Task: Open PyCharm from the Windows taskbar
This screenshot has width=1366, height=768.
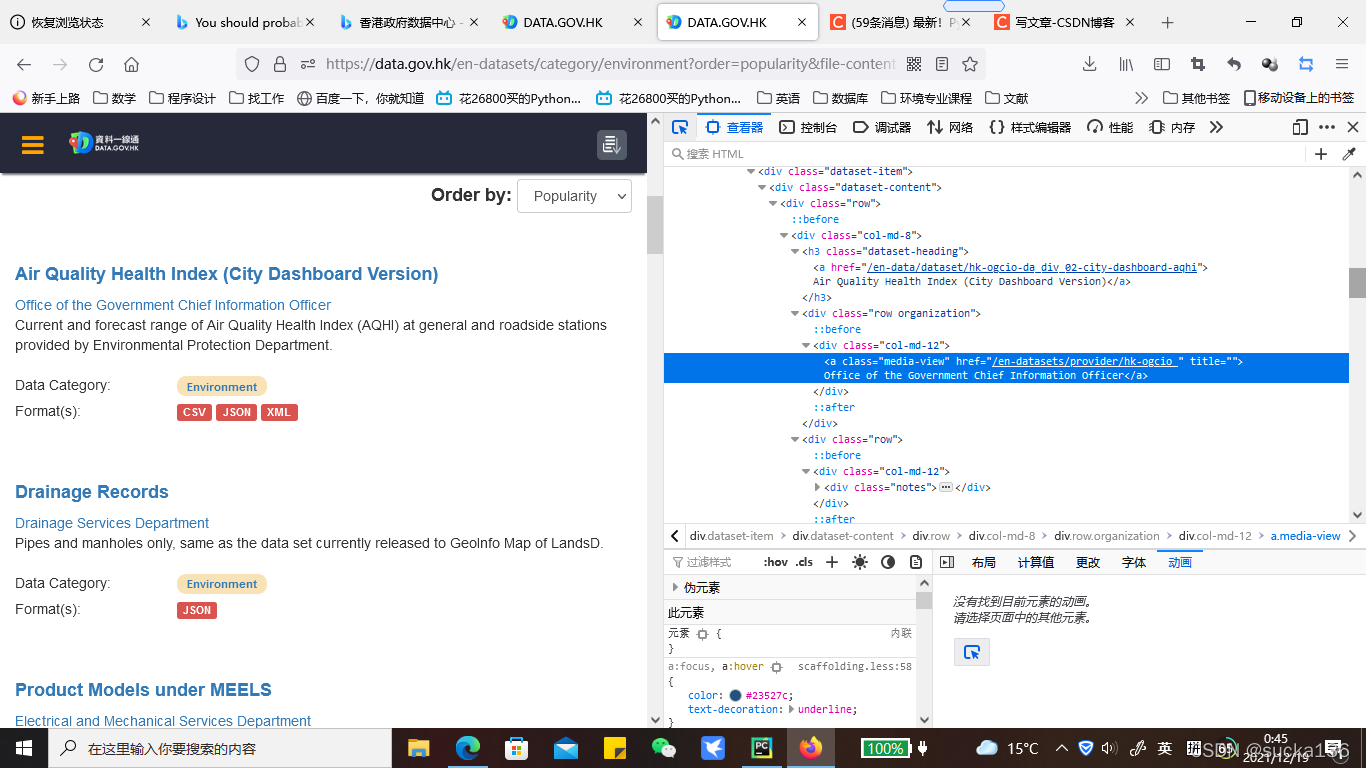Action: point(762,748)
